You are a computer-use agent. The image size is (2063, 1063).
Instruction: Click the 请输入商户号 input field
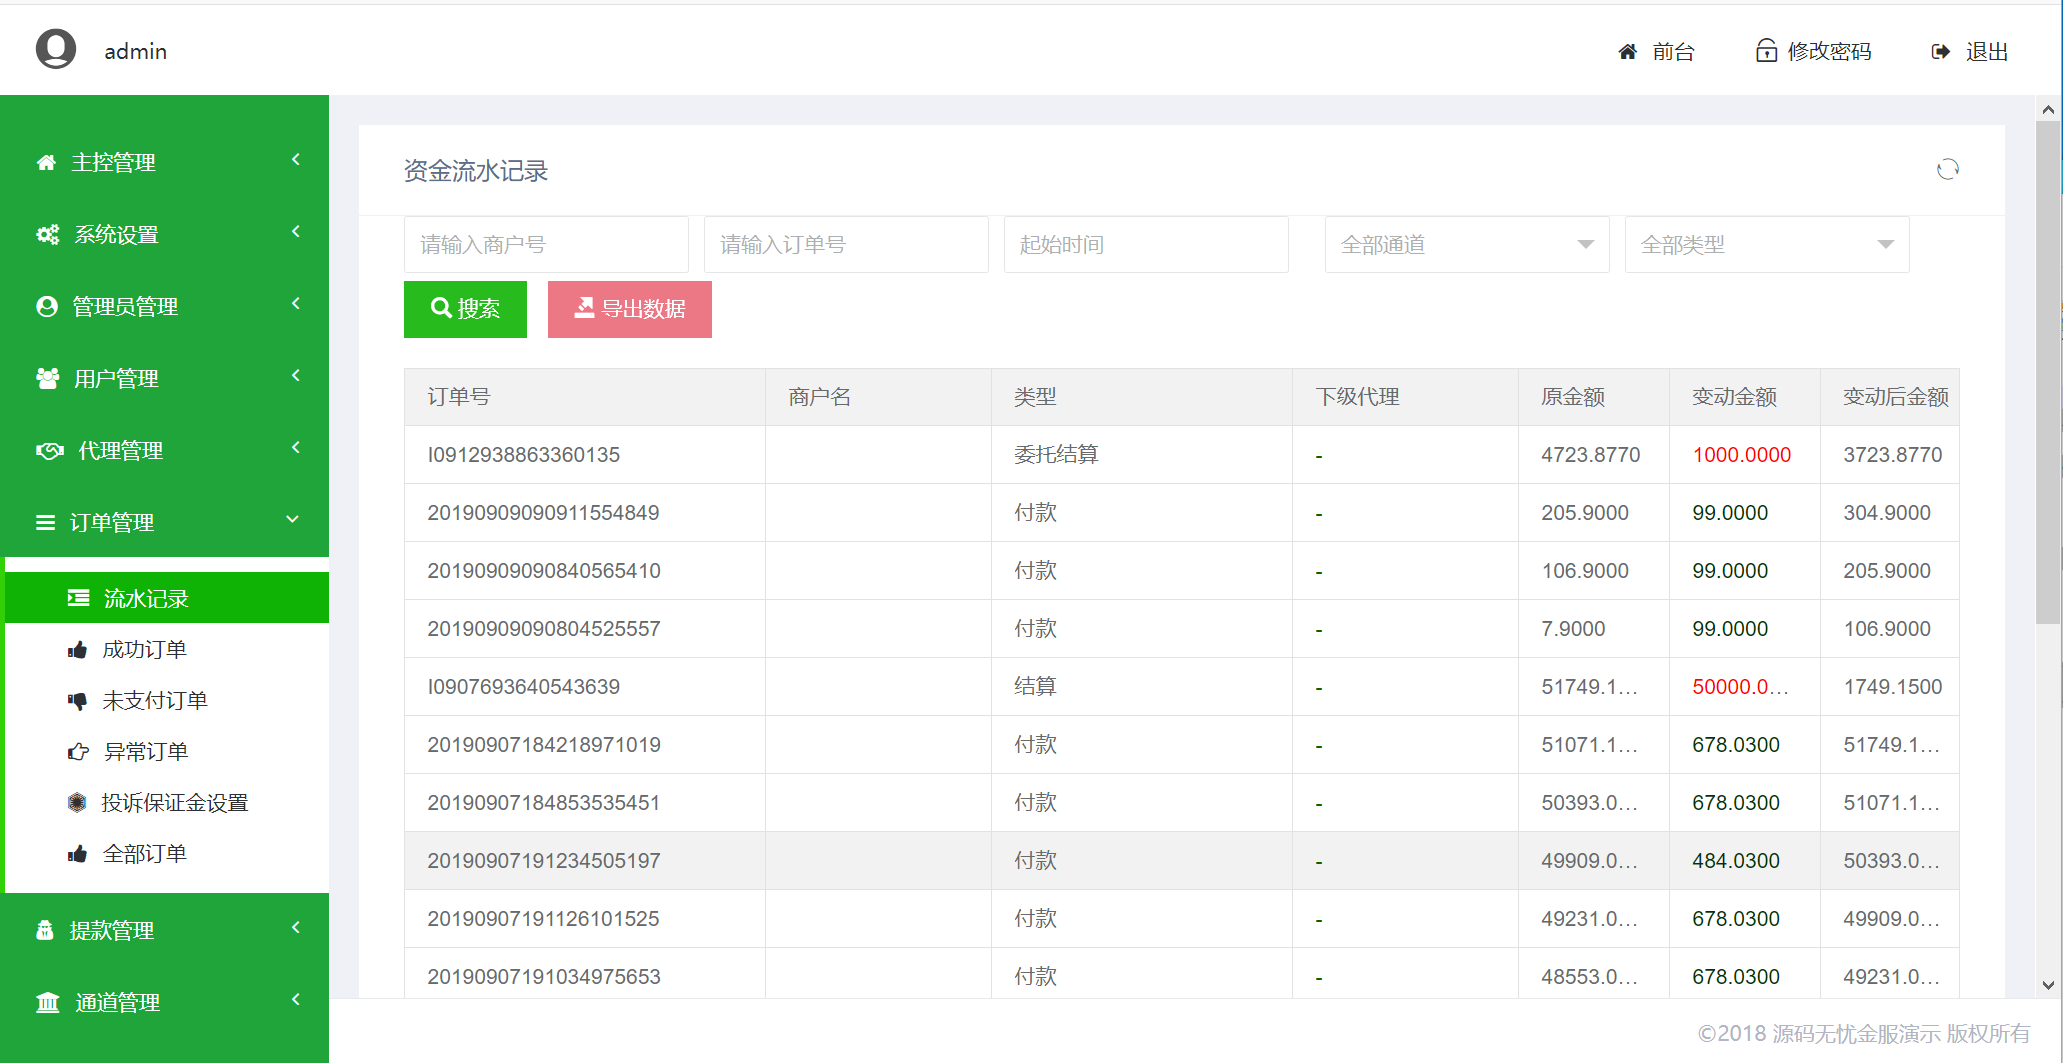click(x=546, y=244)
